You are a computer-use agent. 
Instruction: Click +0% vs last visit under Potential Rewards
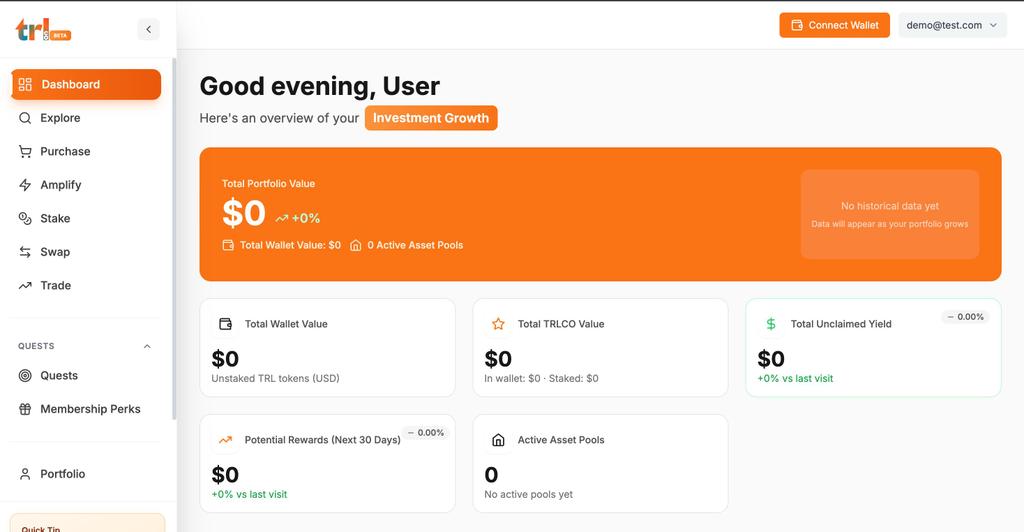[x=249, y=495]
